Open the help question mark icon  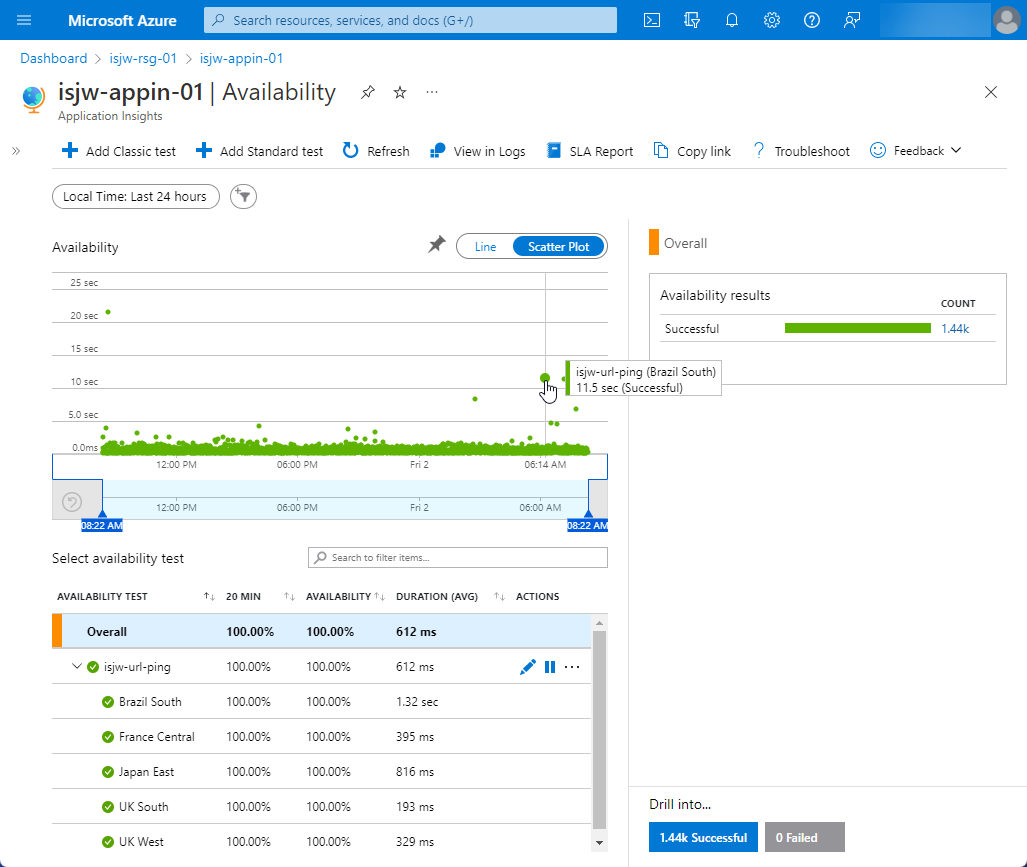[x=812, y=20]
